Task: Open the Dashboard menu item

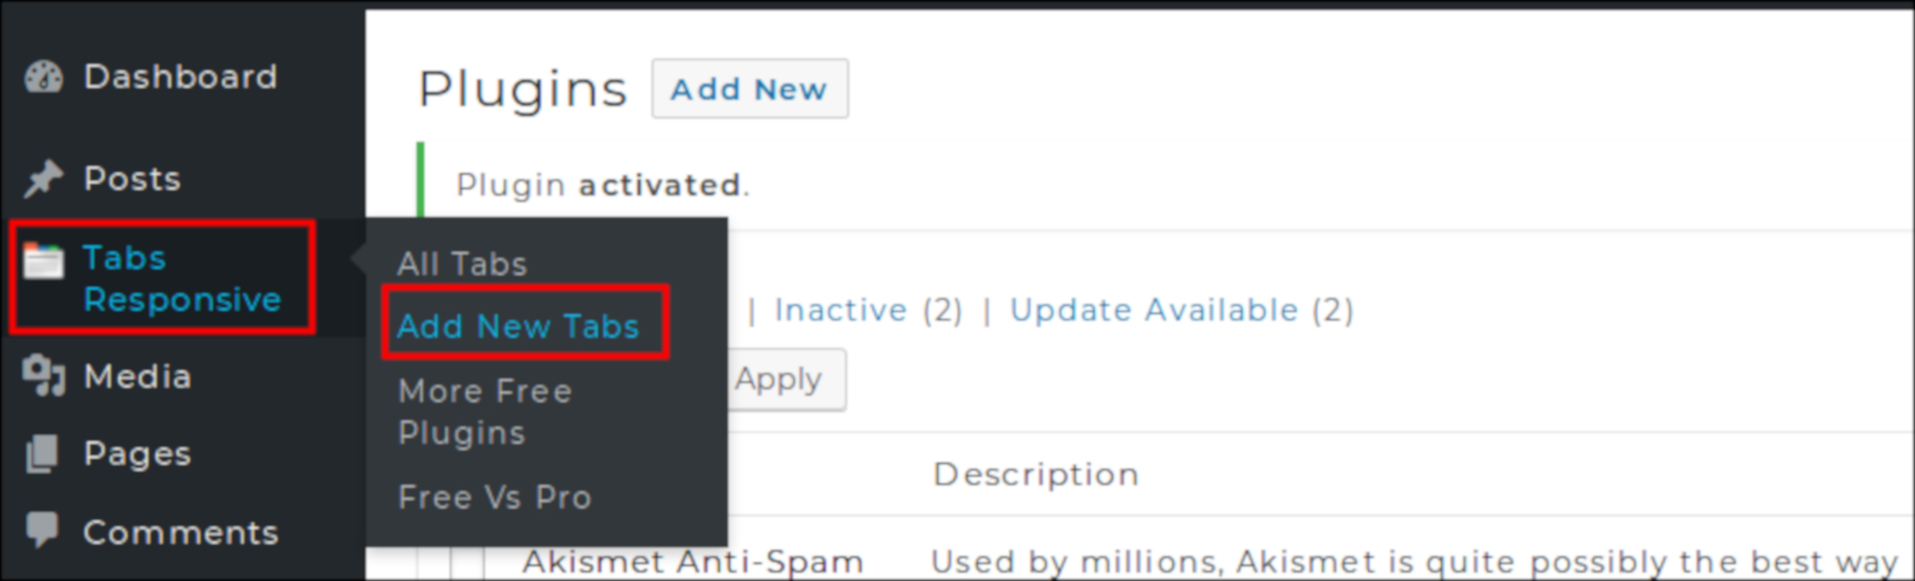Action: tap(180, 76)
